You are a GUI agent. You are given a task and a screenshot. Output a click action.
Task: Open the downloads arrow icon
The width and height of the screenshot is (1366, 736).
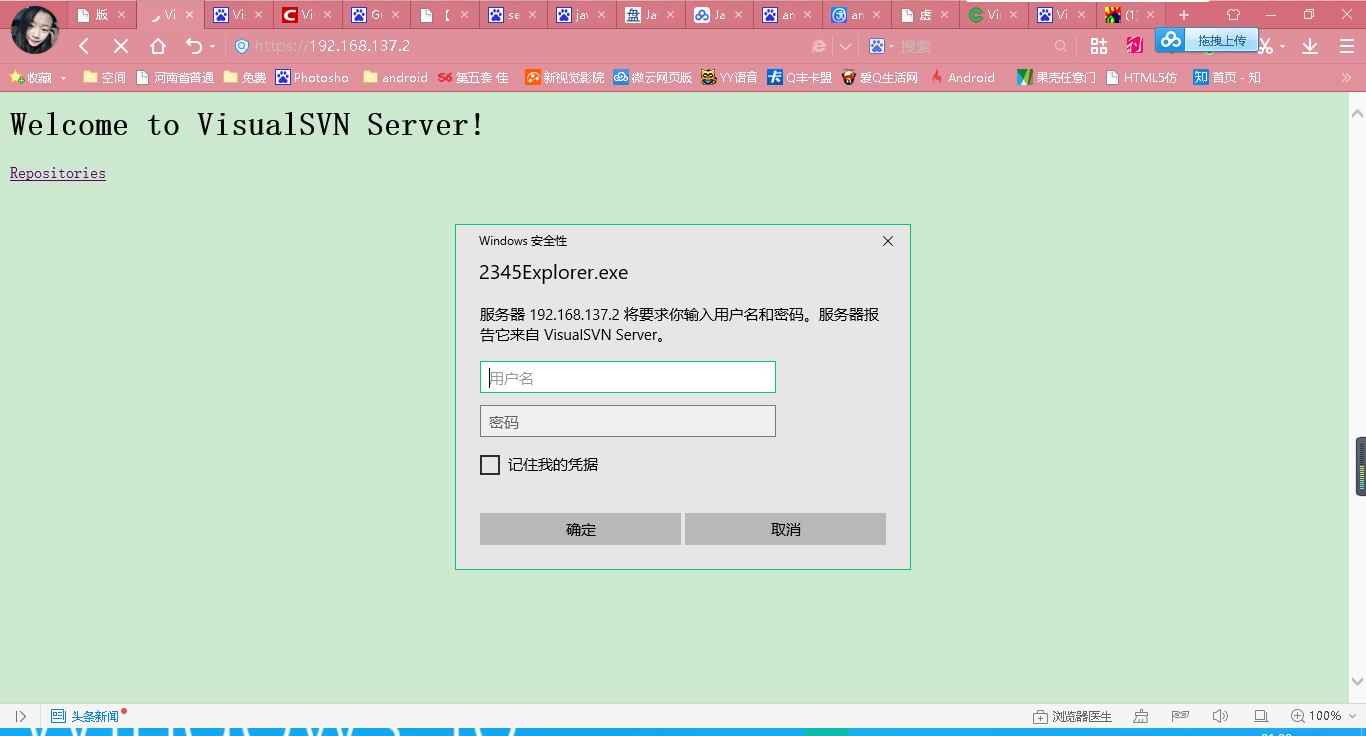[1310, 46]
